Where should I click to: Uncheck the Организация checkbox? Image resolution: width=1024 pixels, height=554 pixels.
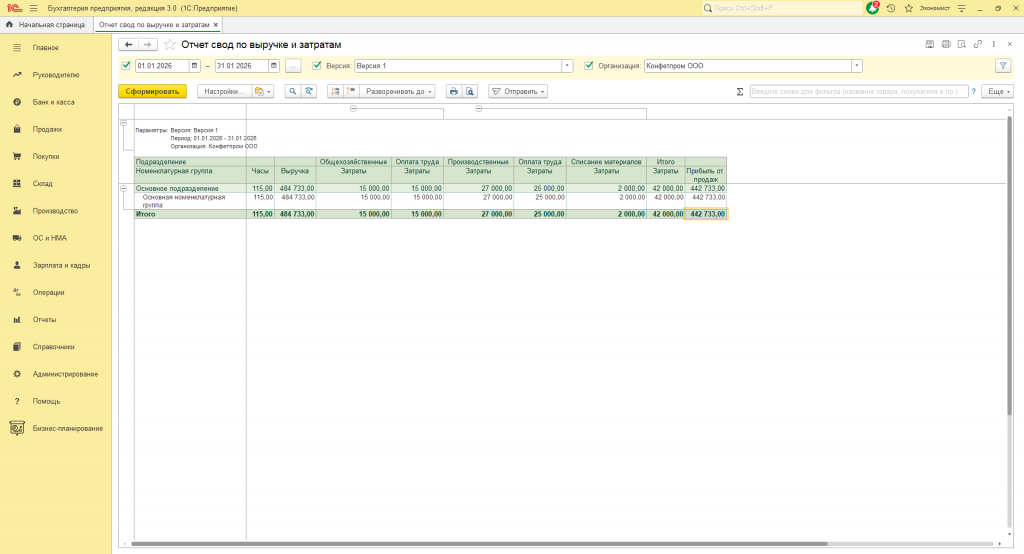tap(588, 66)
